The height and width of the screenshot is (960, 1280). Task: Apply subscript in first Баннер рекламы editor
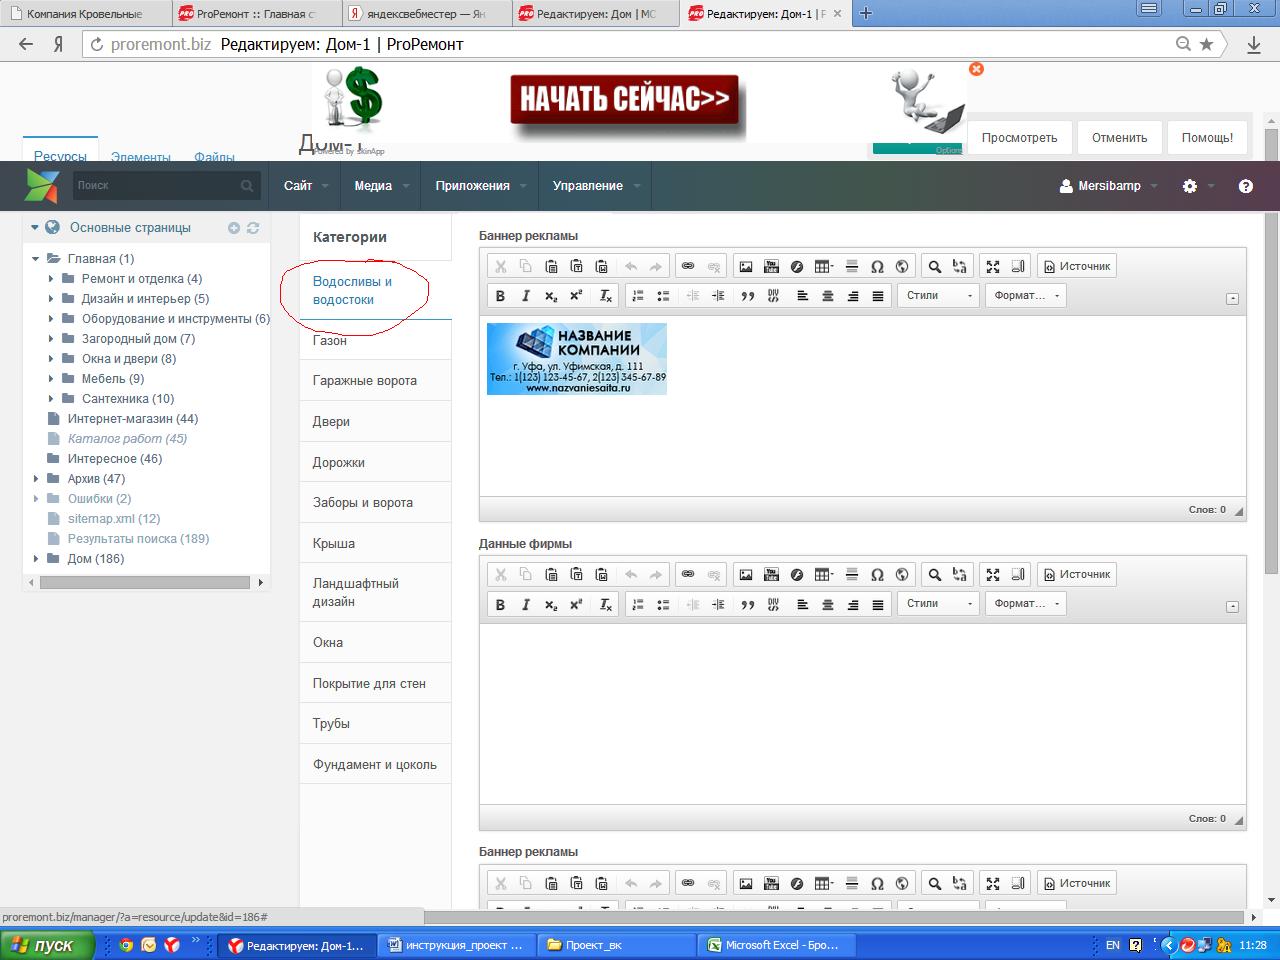(551, 296)
